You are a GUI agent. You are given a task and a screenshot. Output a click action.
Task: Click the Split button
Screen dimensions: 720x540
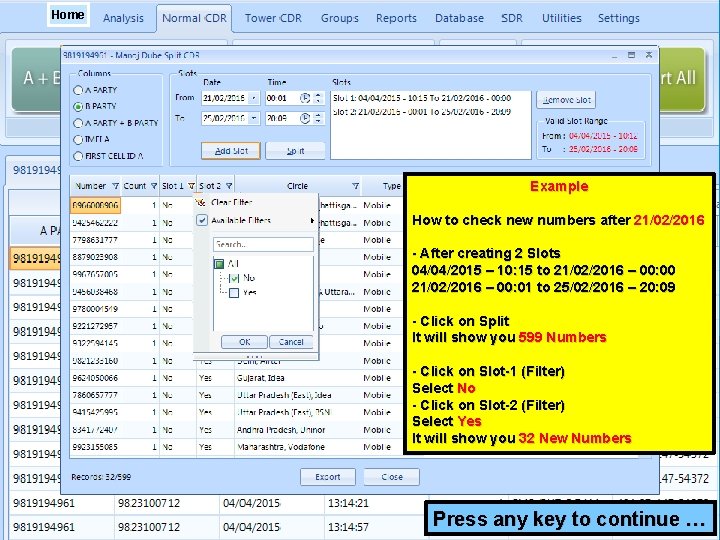point(295,151)
